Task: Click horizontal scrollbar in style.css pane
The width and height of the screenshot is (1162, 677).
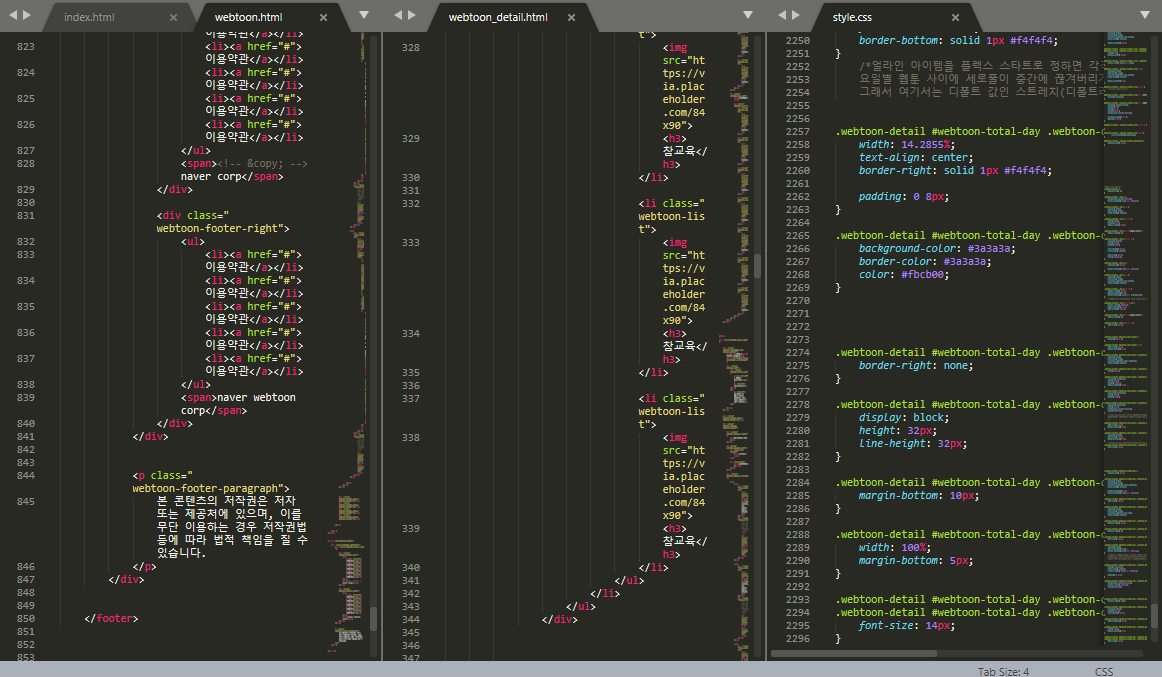Action: tap(854, 653)
